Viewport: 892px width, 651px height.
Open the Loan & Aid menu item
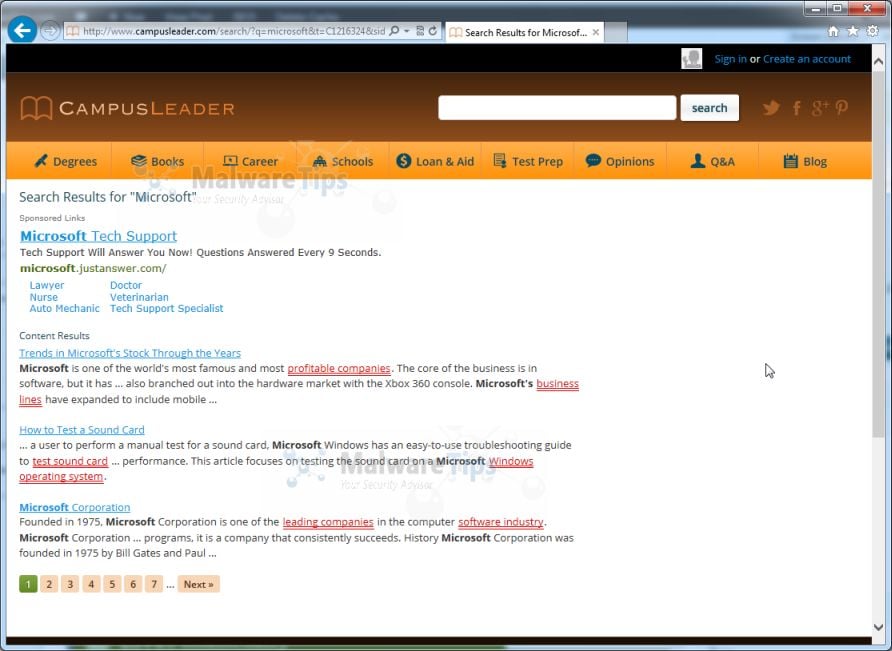[x=435, y=161]
